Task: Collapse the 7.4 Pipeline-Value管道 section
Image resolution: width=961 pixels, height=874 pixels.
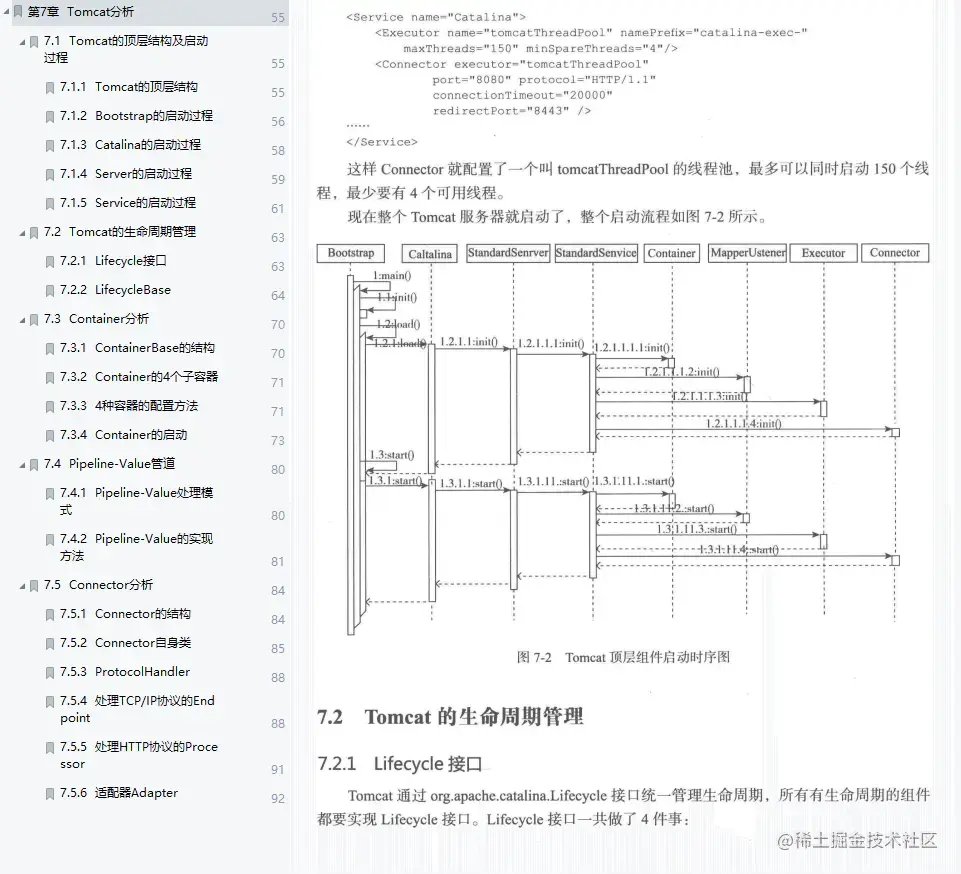Action: 22,465
